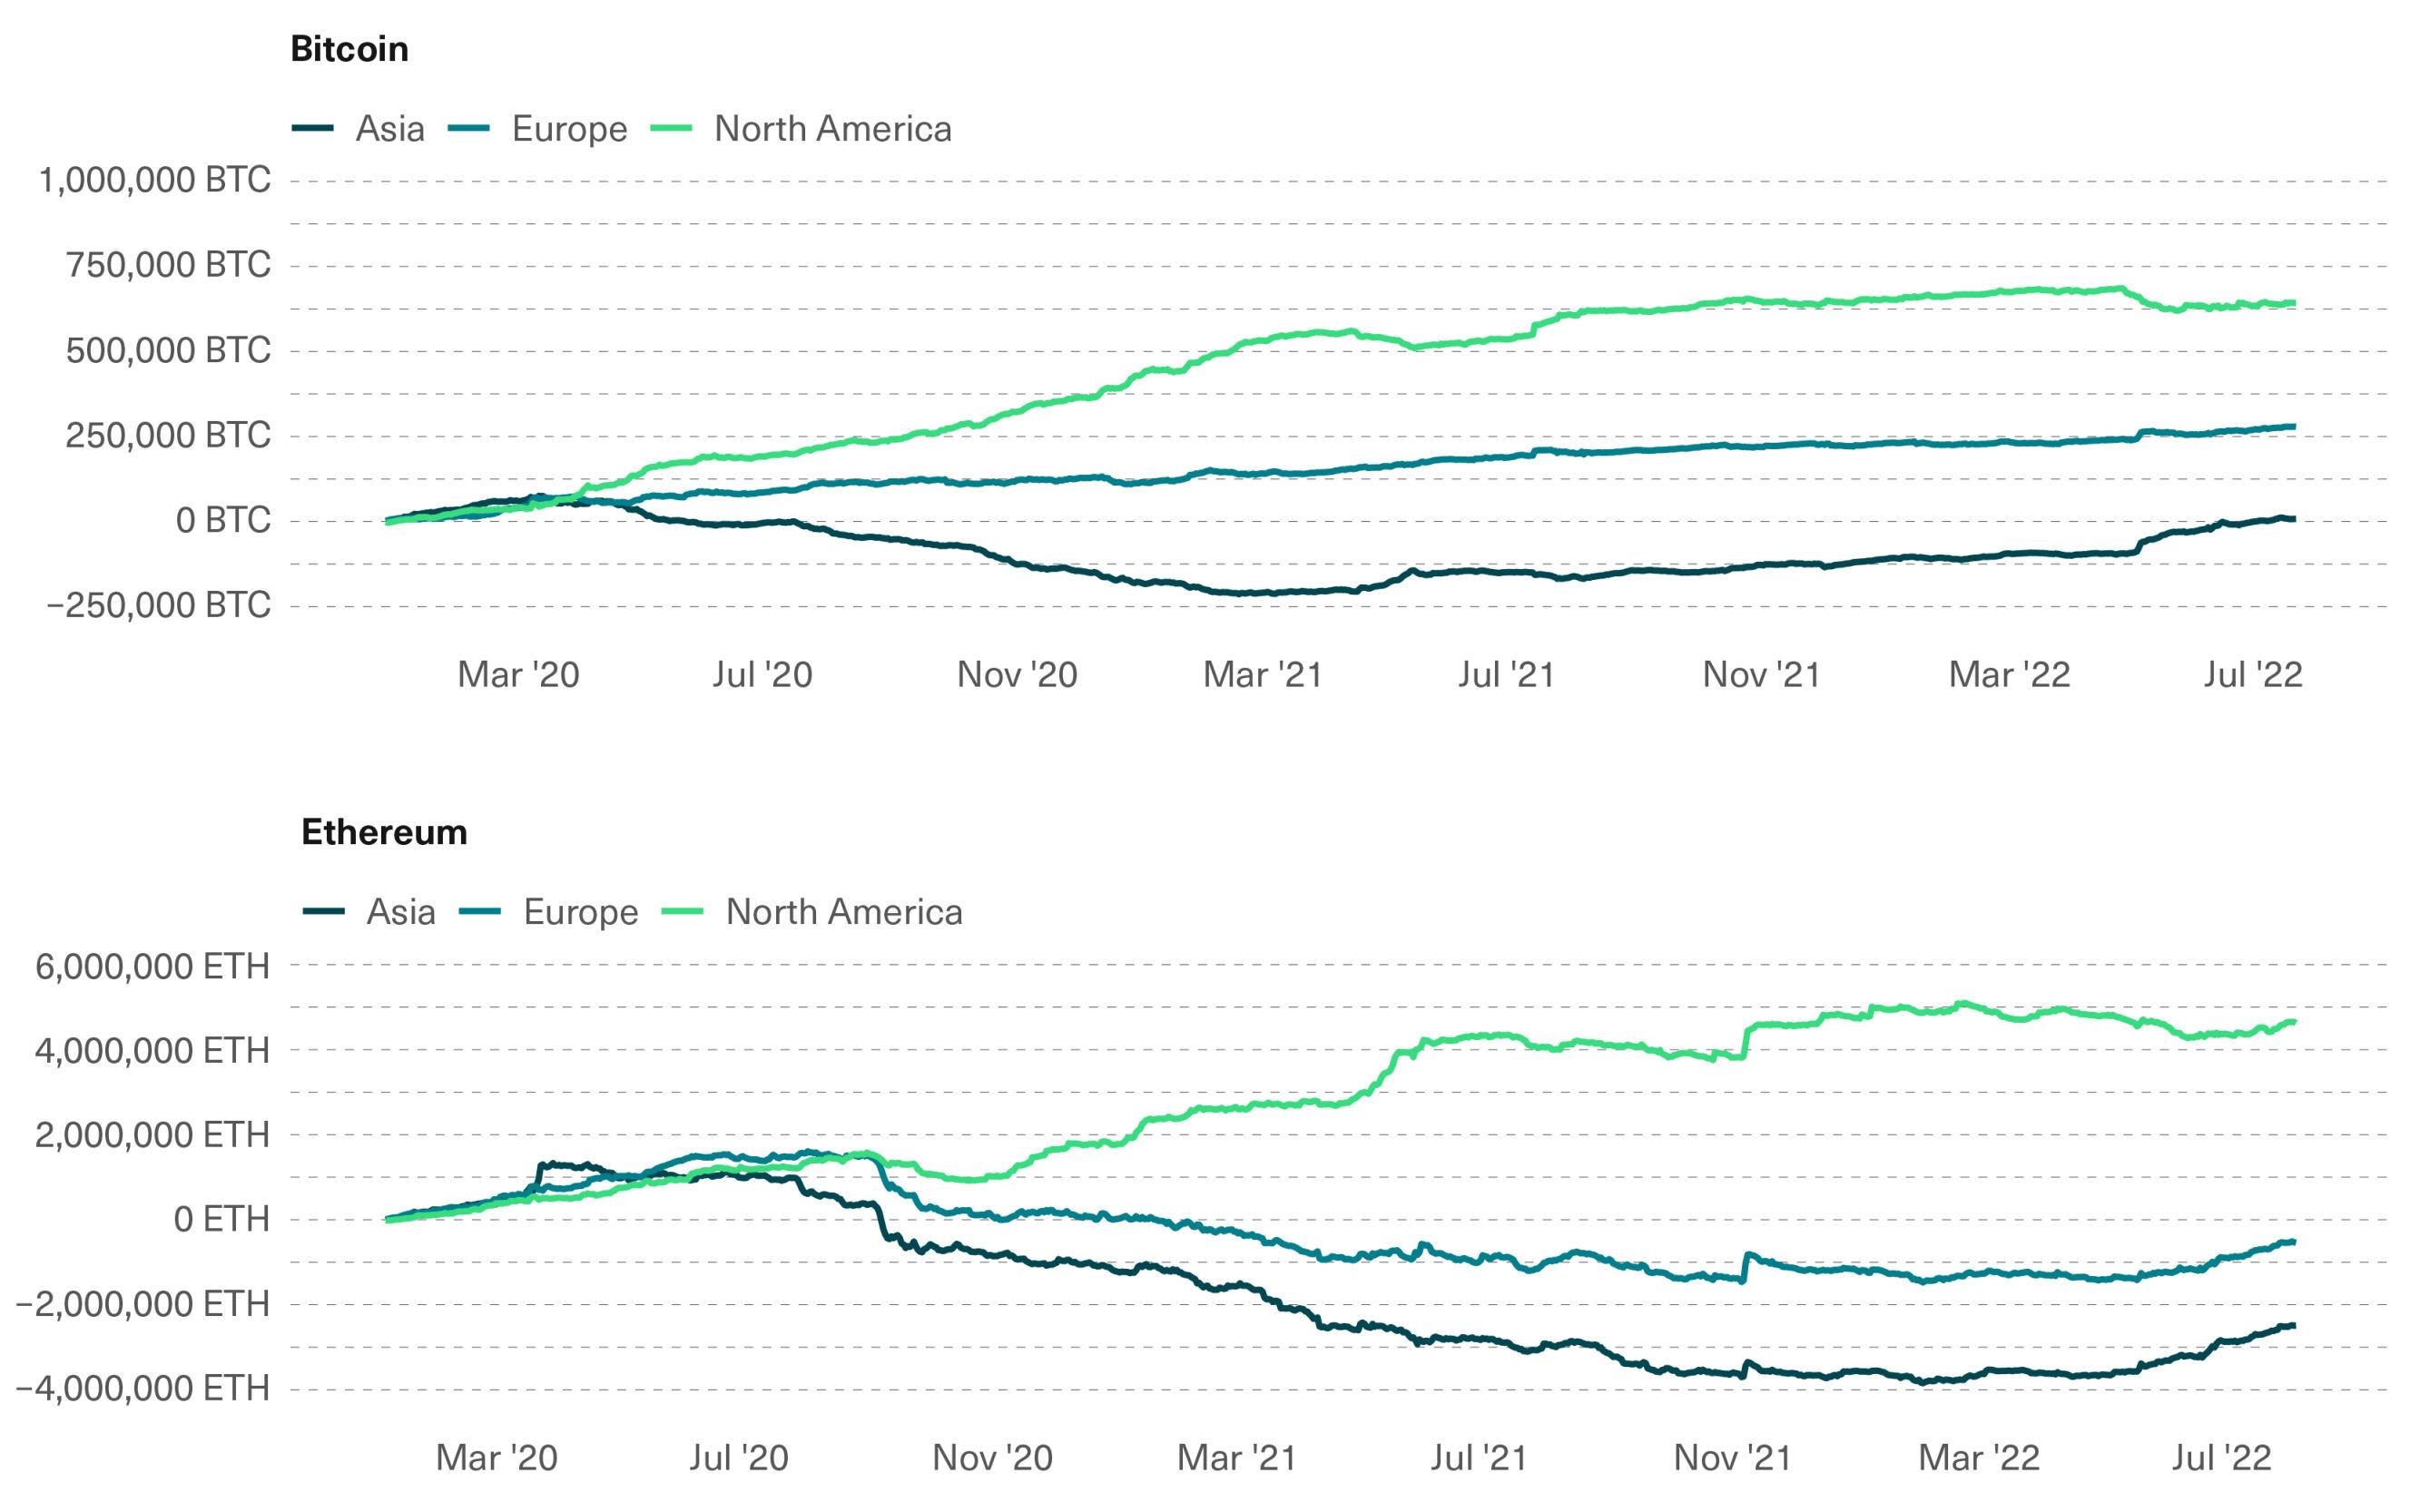Toggle North America label in Ethereum legend

pyautogui.click(x=844, y=912)
